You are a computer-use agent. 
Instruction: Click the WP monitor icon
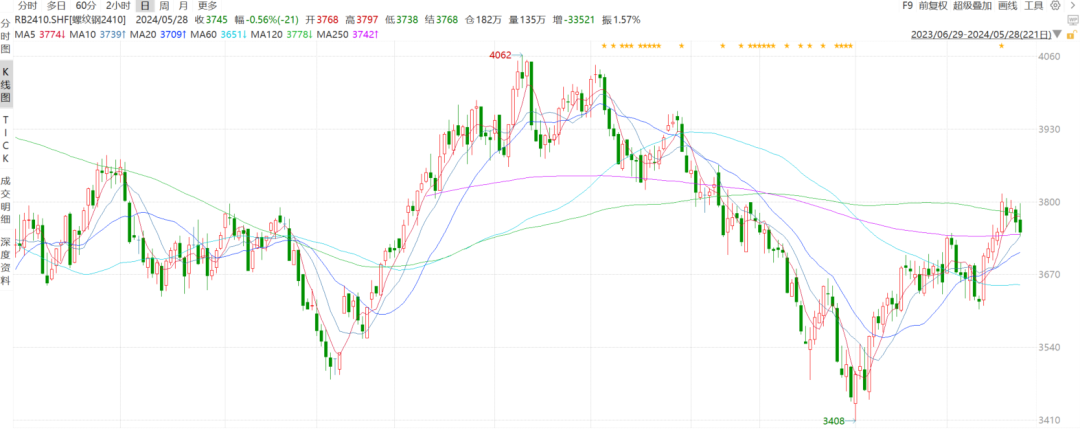click(x=1072, y=19)
